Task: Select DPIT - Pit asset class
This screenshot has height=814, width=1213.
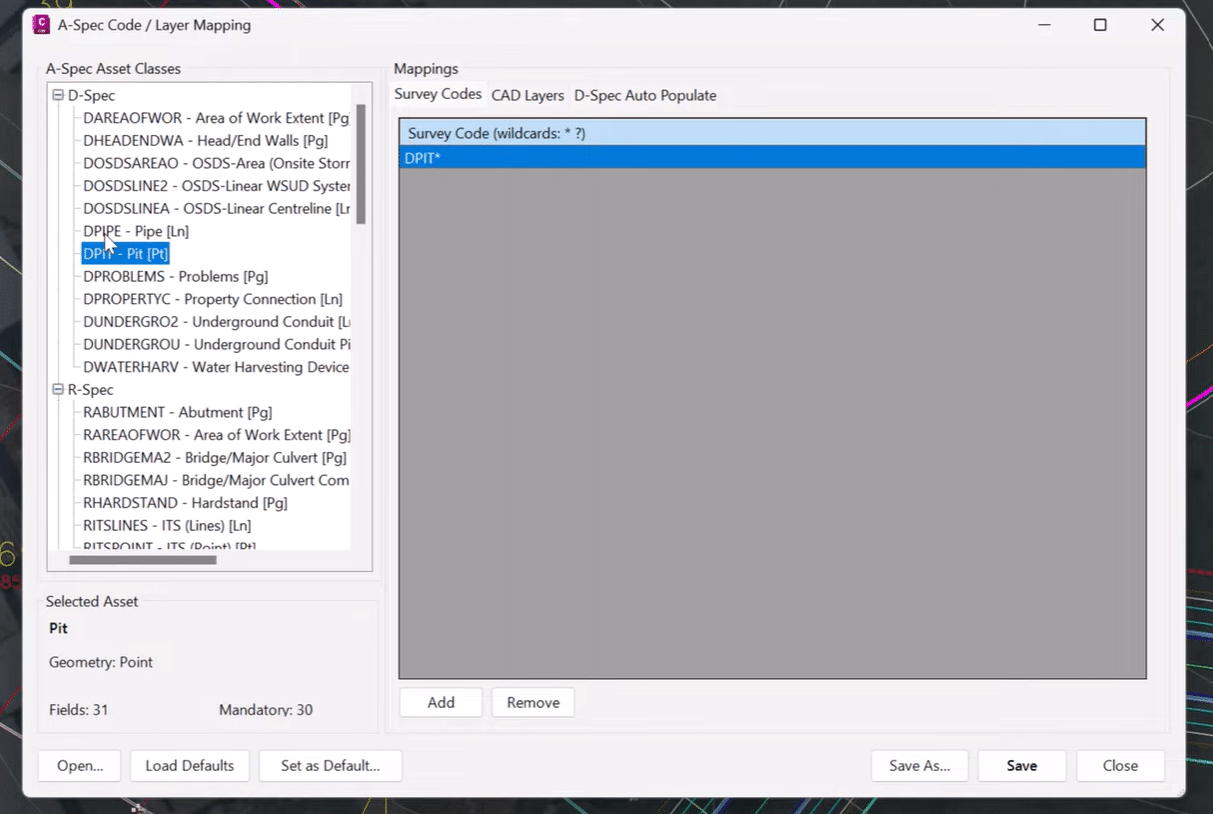Action: click(x=126, y=254)
